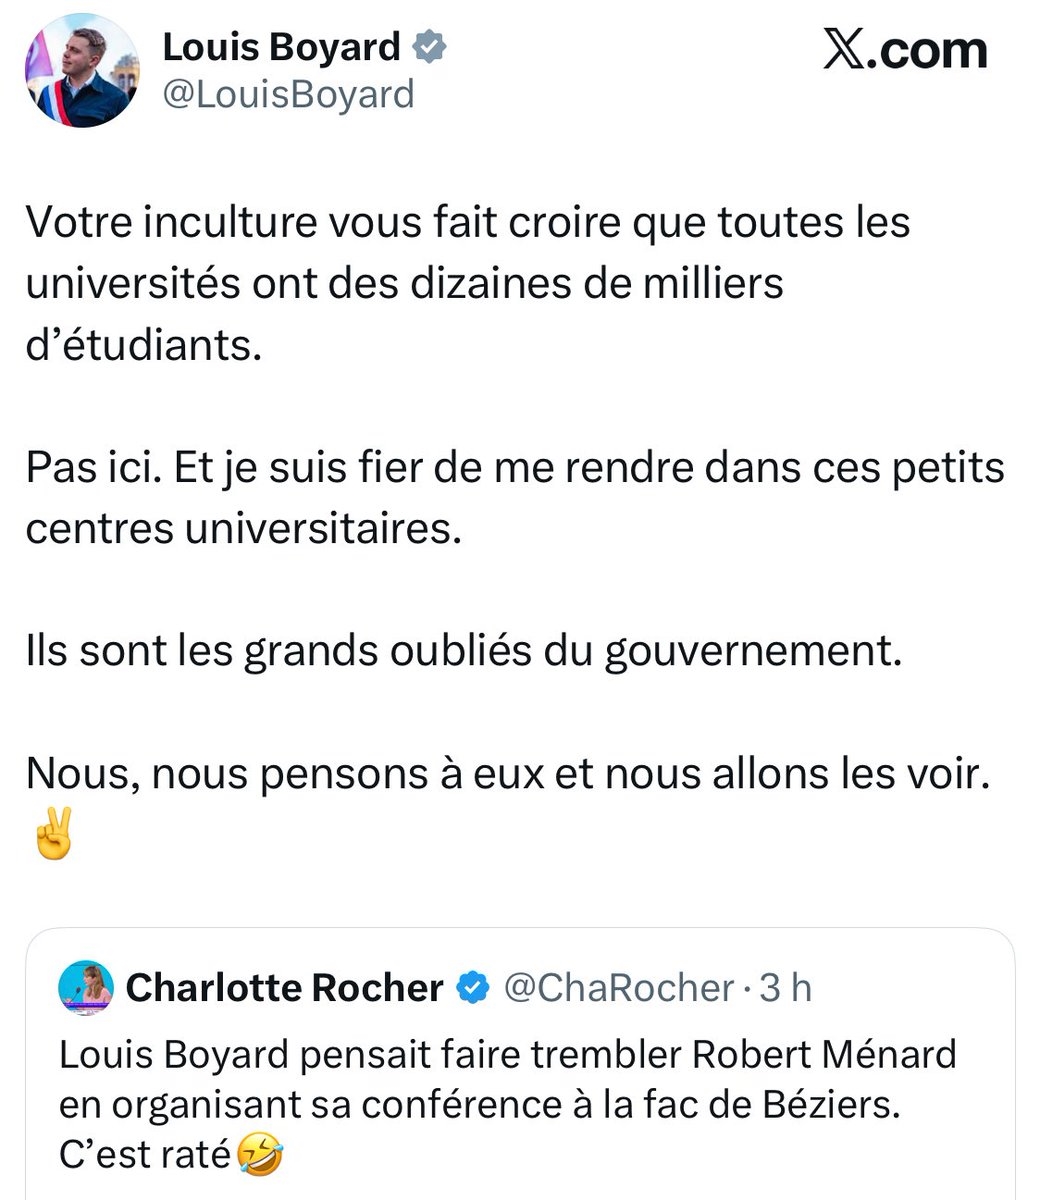The image size is (1040, 1200).
Task: Open the @LouisBoyard handle link
Action: coord(288,94)
